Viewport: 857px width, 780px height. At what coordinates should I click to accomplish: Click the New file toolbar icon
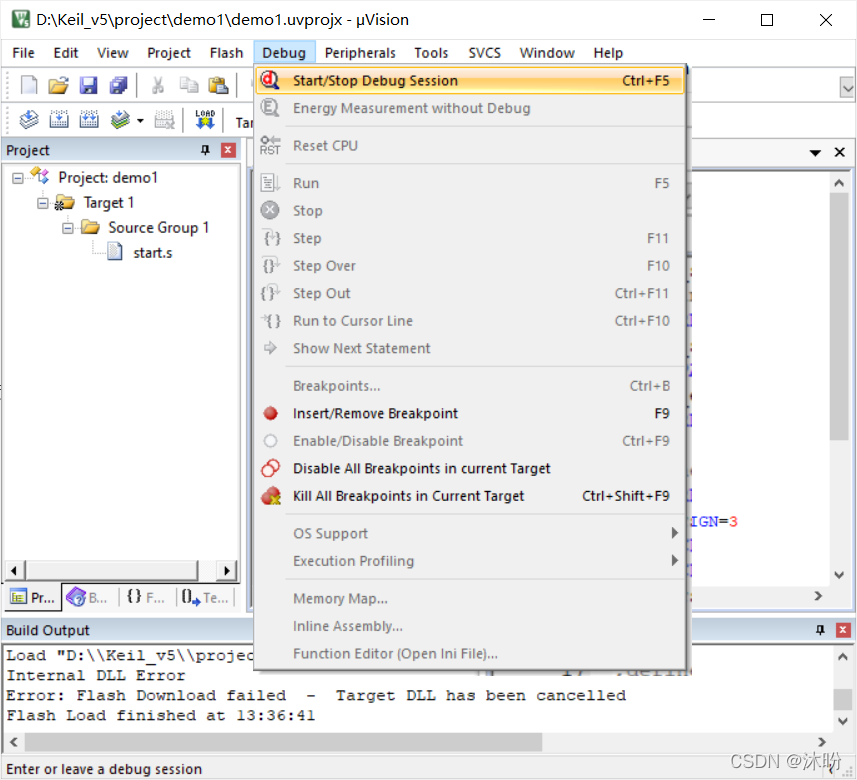[28, 85]
